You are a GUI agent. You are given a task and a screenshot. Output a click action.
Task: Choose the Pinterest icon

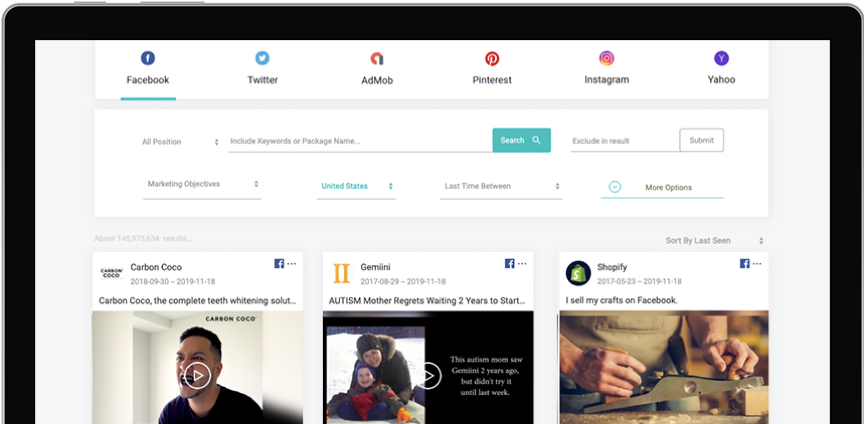(x=492, y=59)
